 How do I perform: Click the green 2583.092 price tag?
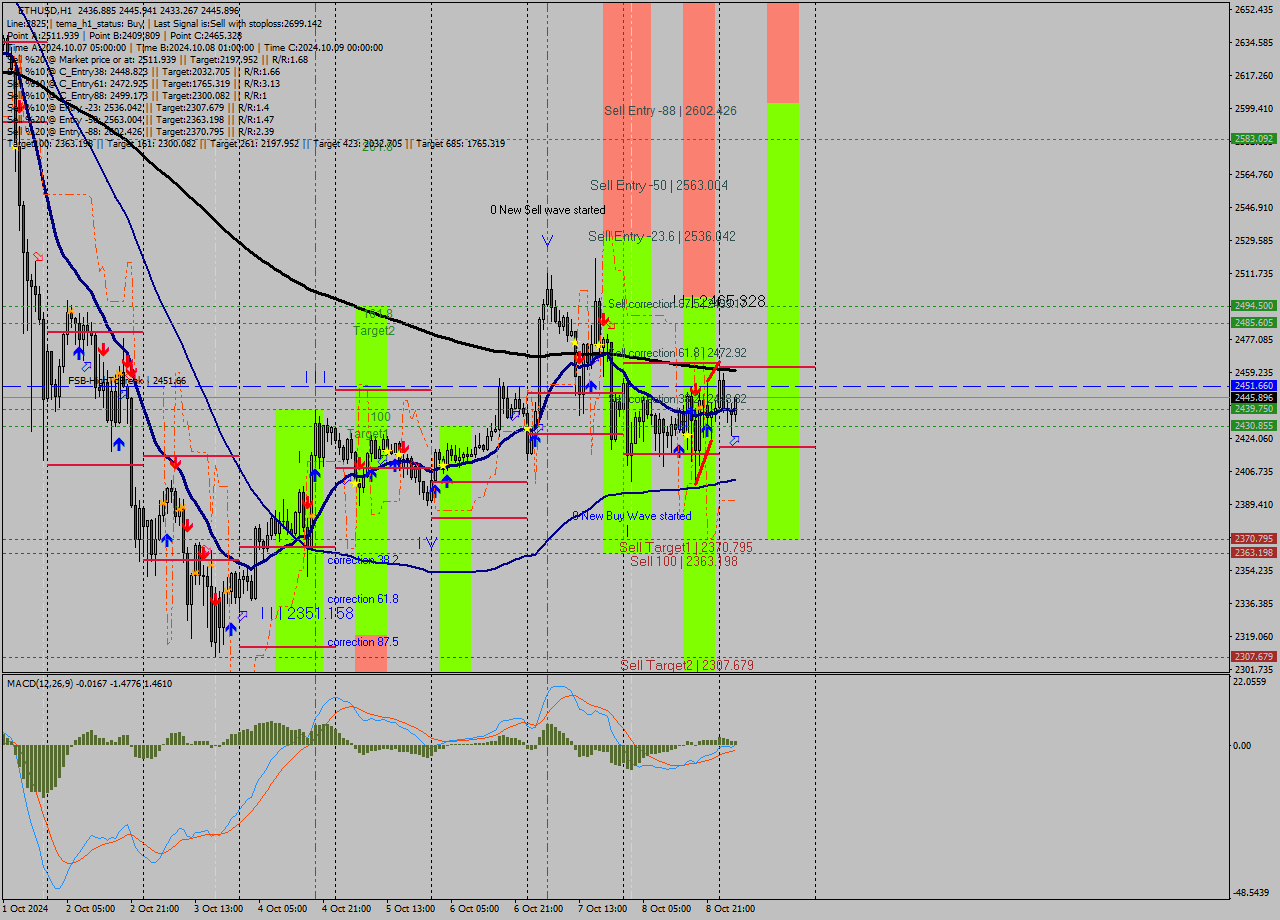pyautogui.click(x=1253, y=139)
